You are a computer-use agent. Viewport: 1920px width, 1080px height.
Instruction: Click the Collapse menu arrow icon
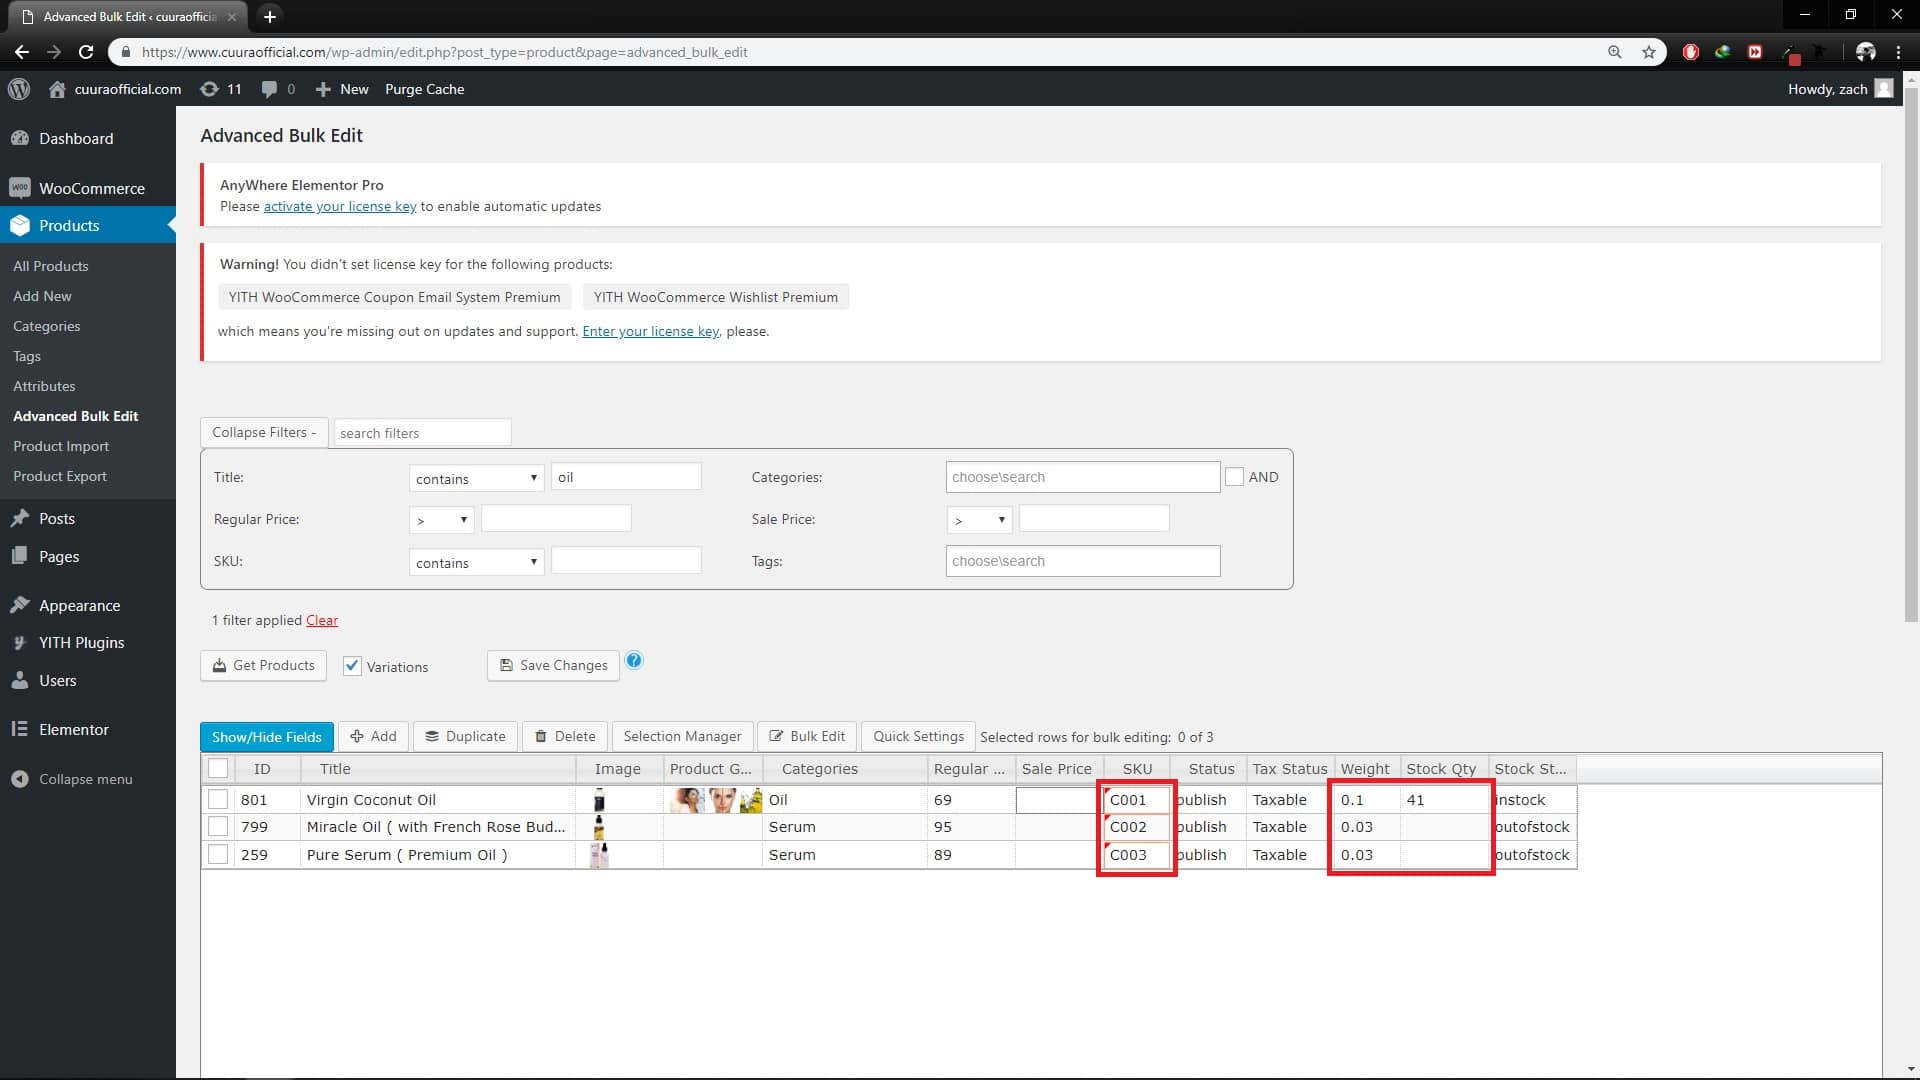(20, 779)
